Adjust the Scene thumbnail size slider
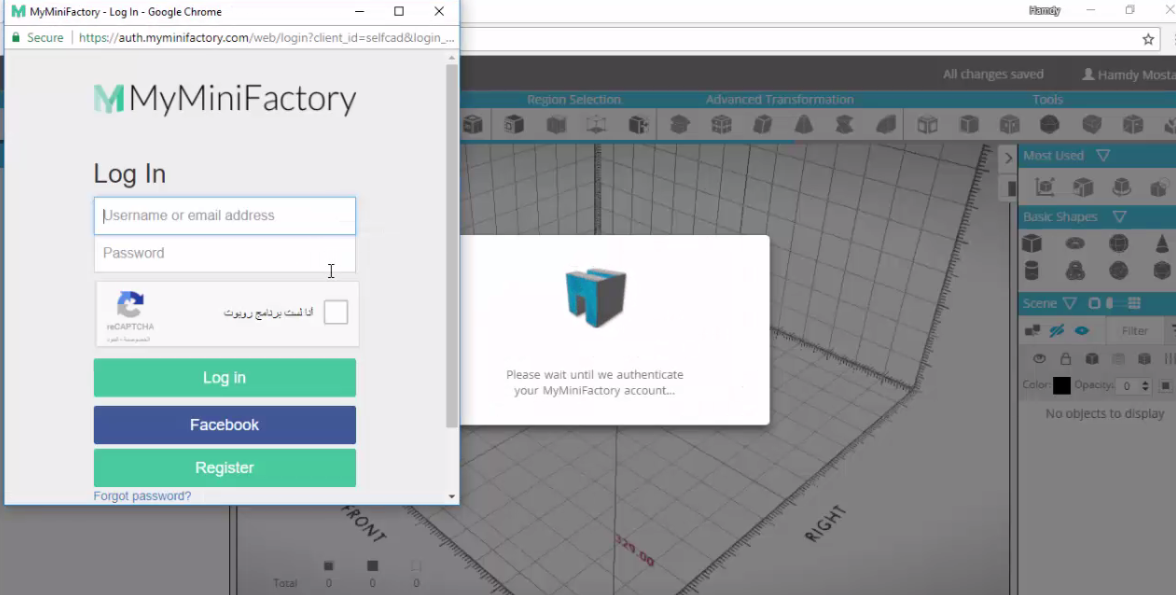 (x=1111, y=303)
